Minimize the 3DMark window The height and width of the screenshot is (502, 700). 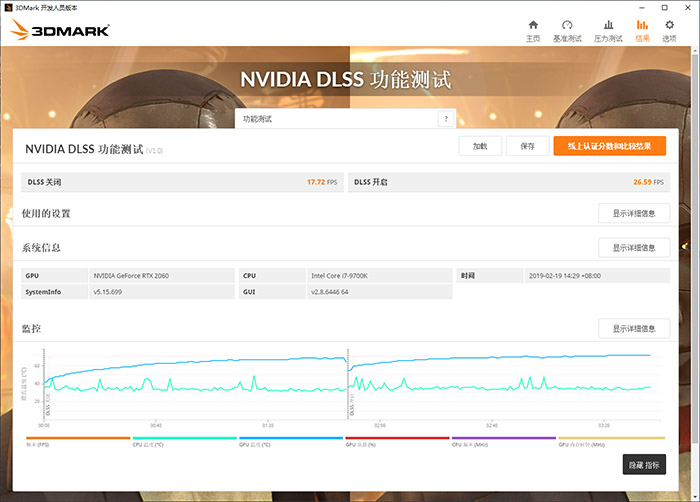pos(642,8)
